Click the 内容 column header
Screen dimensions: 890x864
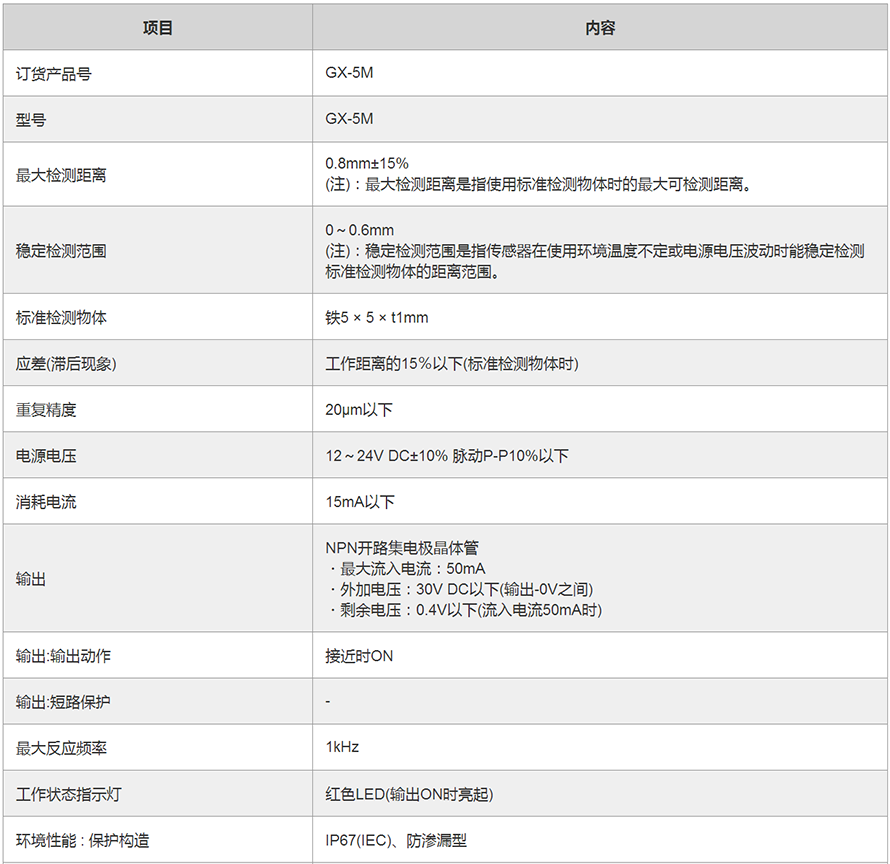(x=600, y=28)
